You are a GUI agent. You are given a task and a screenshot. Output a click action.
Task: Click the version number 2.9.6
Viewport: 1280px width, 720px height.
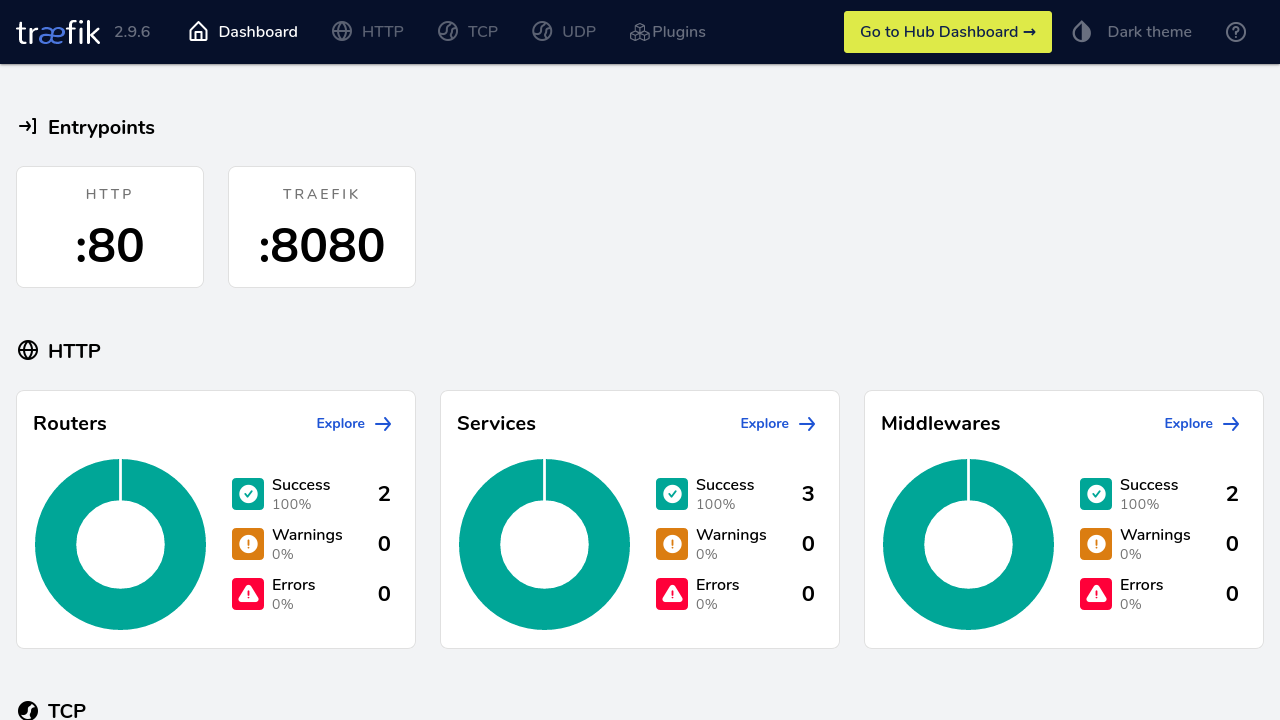coord(132,32)
